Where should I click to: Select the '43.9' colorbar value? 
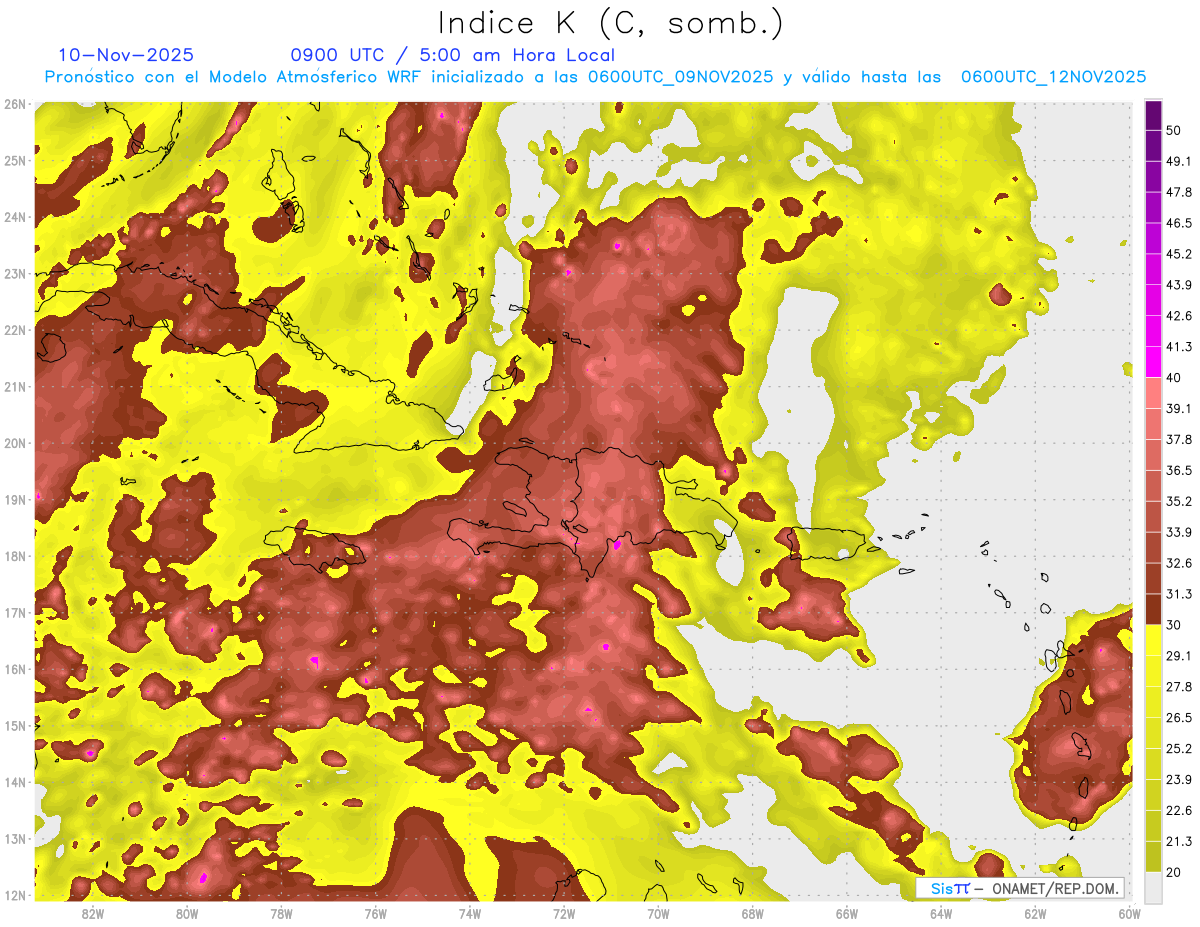pyautogui.click(x=1179, y=285)
